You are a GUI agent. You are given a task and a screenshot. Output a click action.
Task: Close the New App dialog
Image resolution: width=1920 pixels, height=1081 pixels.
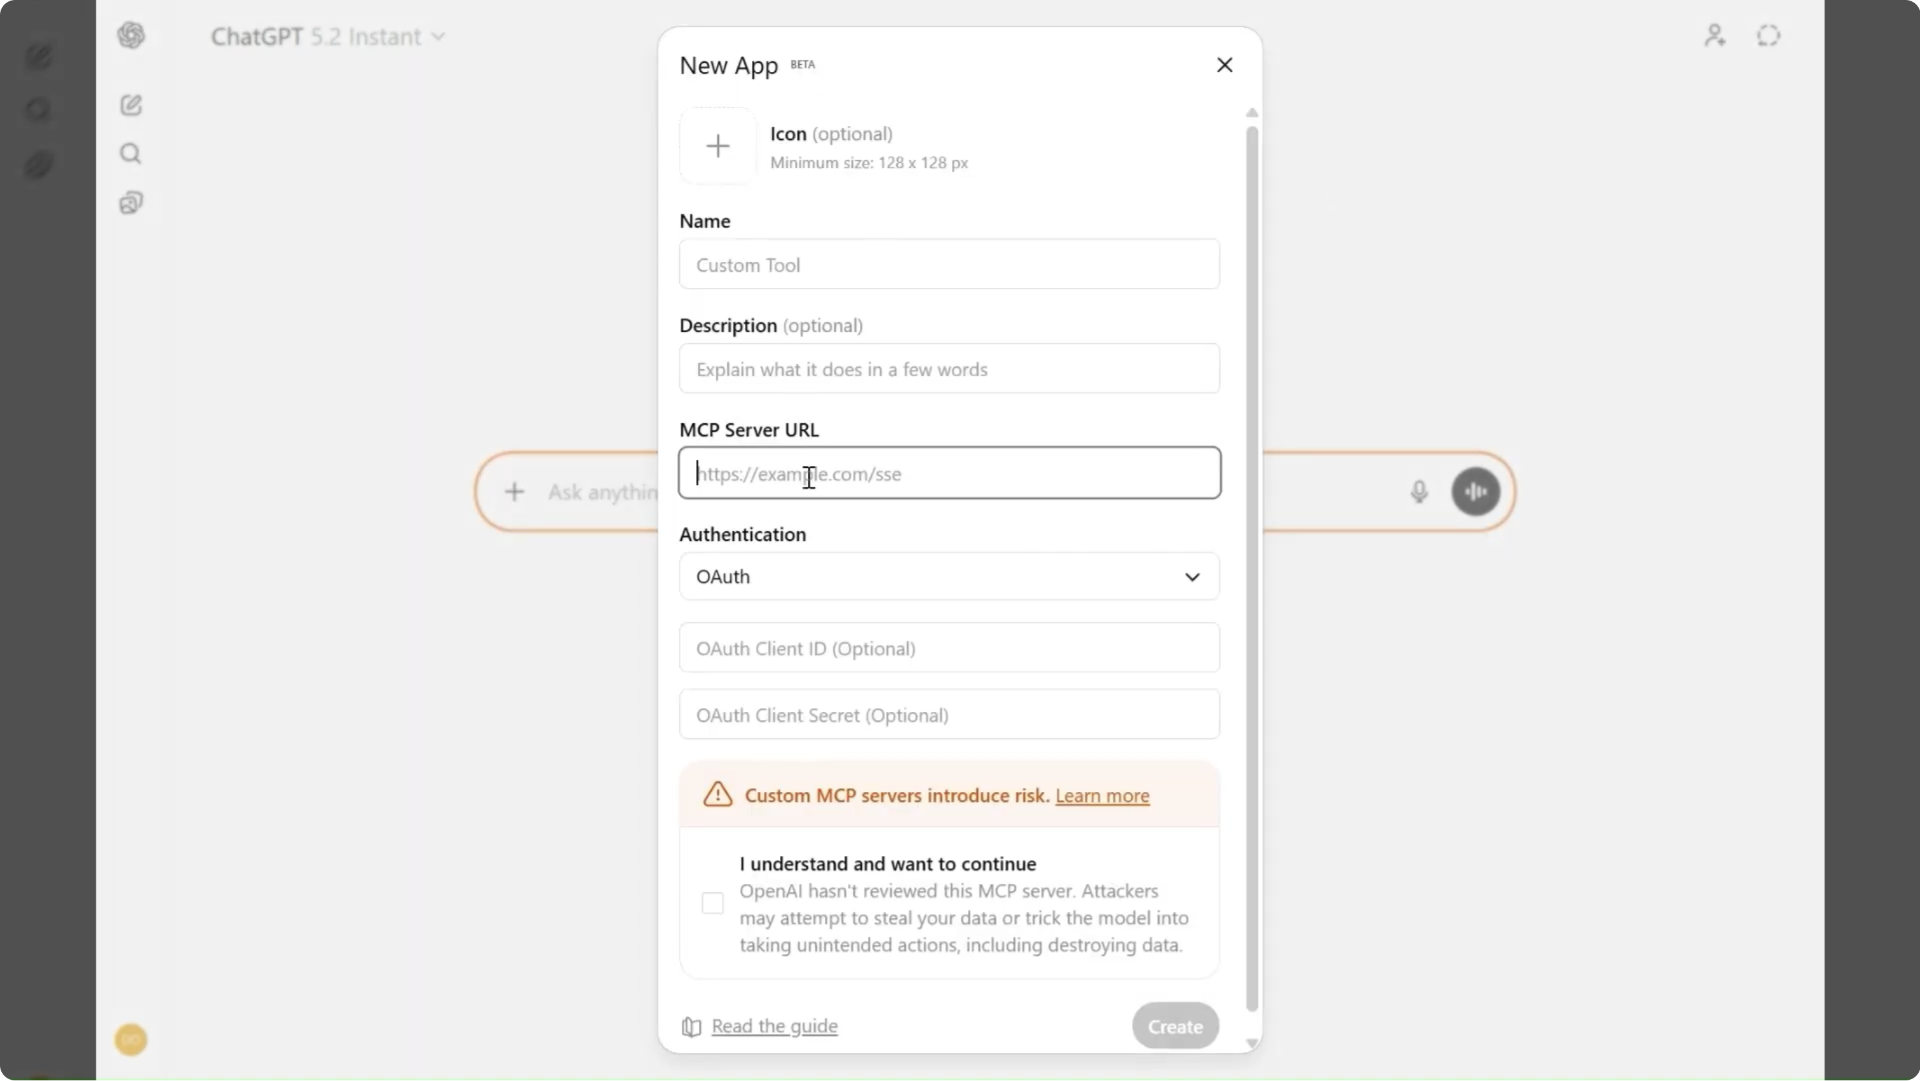pos(1225,64)
